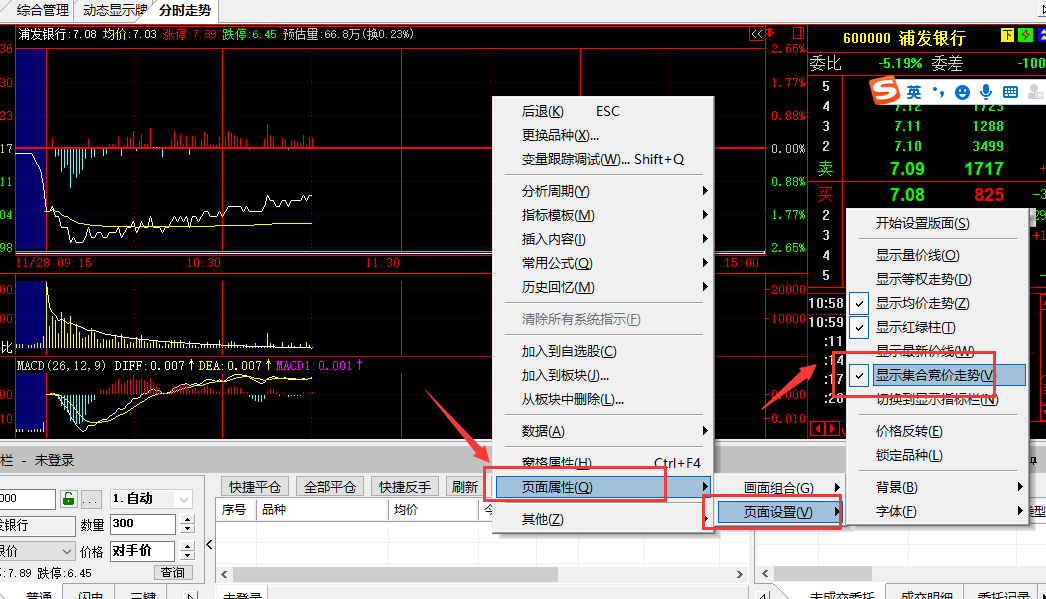Click the green lightning bolt icon
The height and width of the screenshot is (599, 1046).
(1025, 35)
